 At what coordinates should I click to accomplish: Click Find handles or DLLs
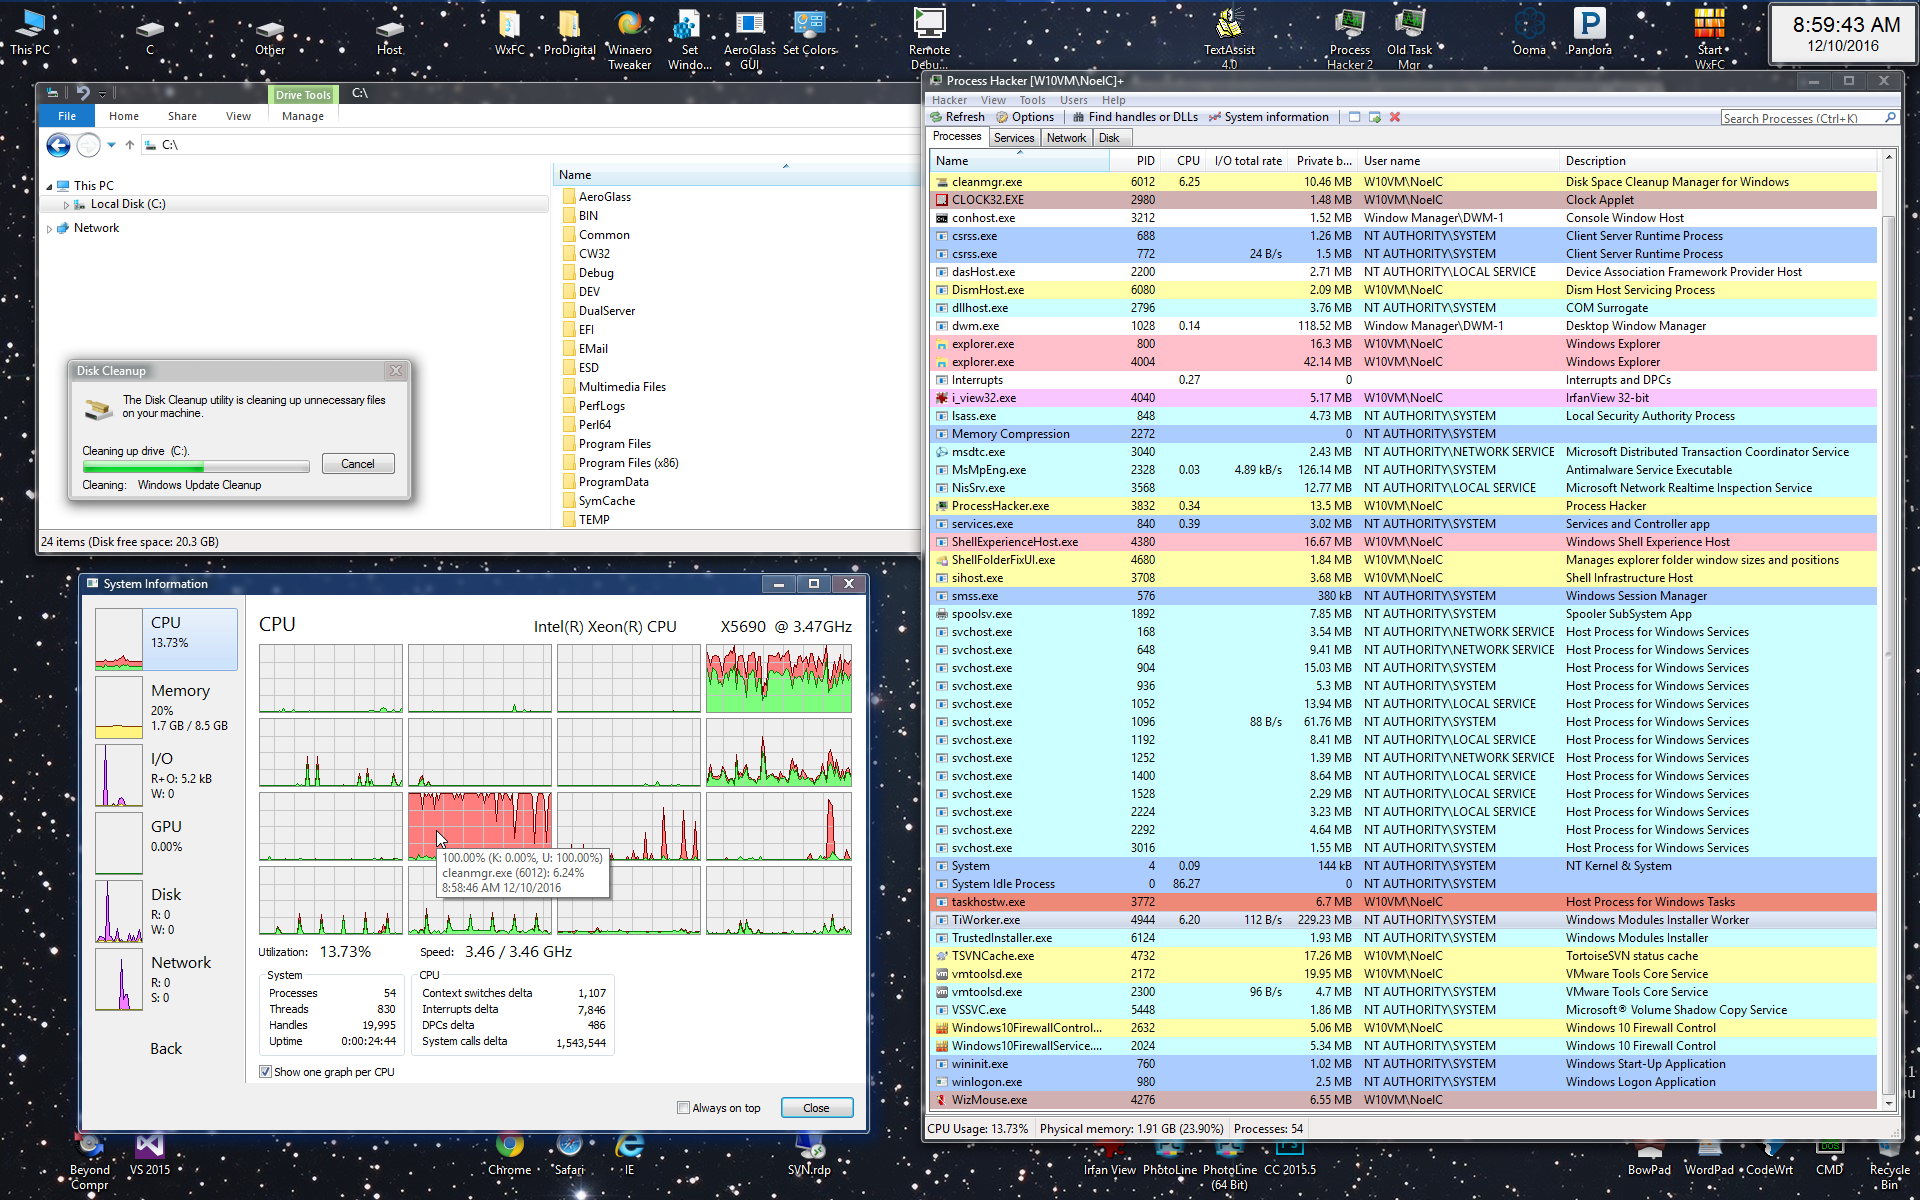[x=1135, y=117]
